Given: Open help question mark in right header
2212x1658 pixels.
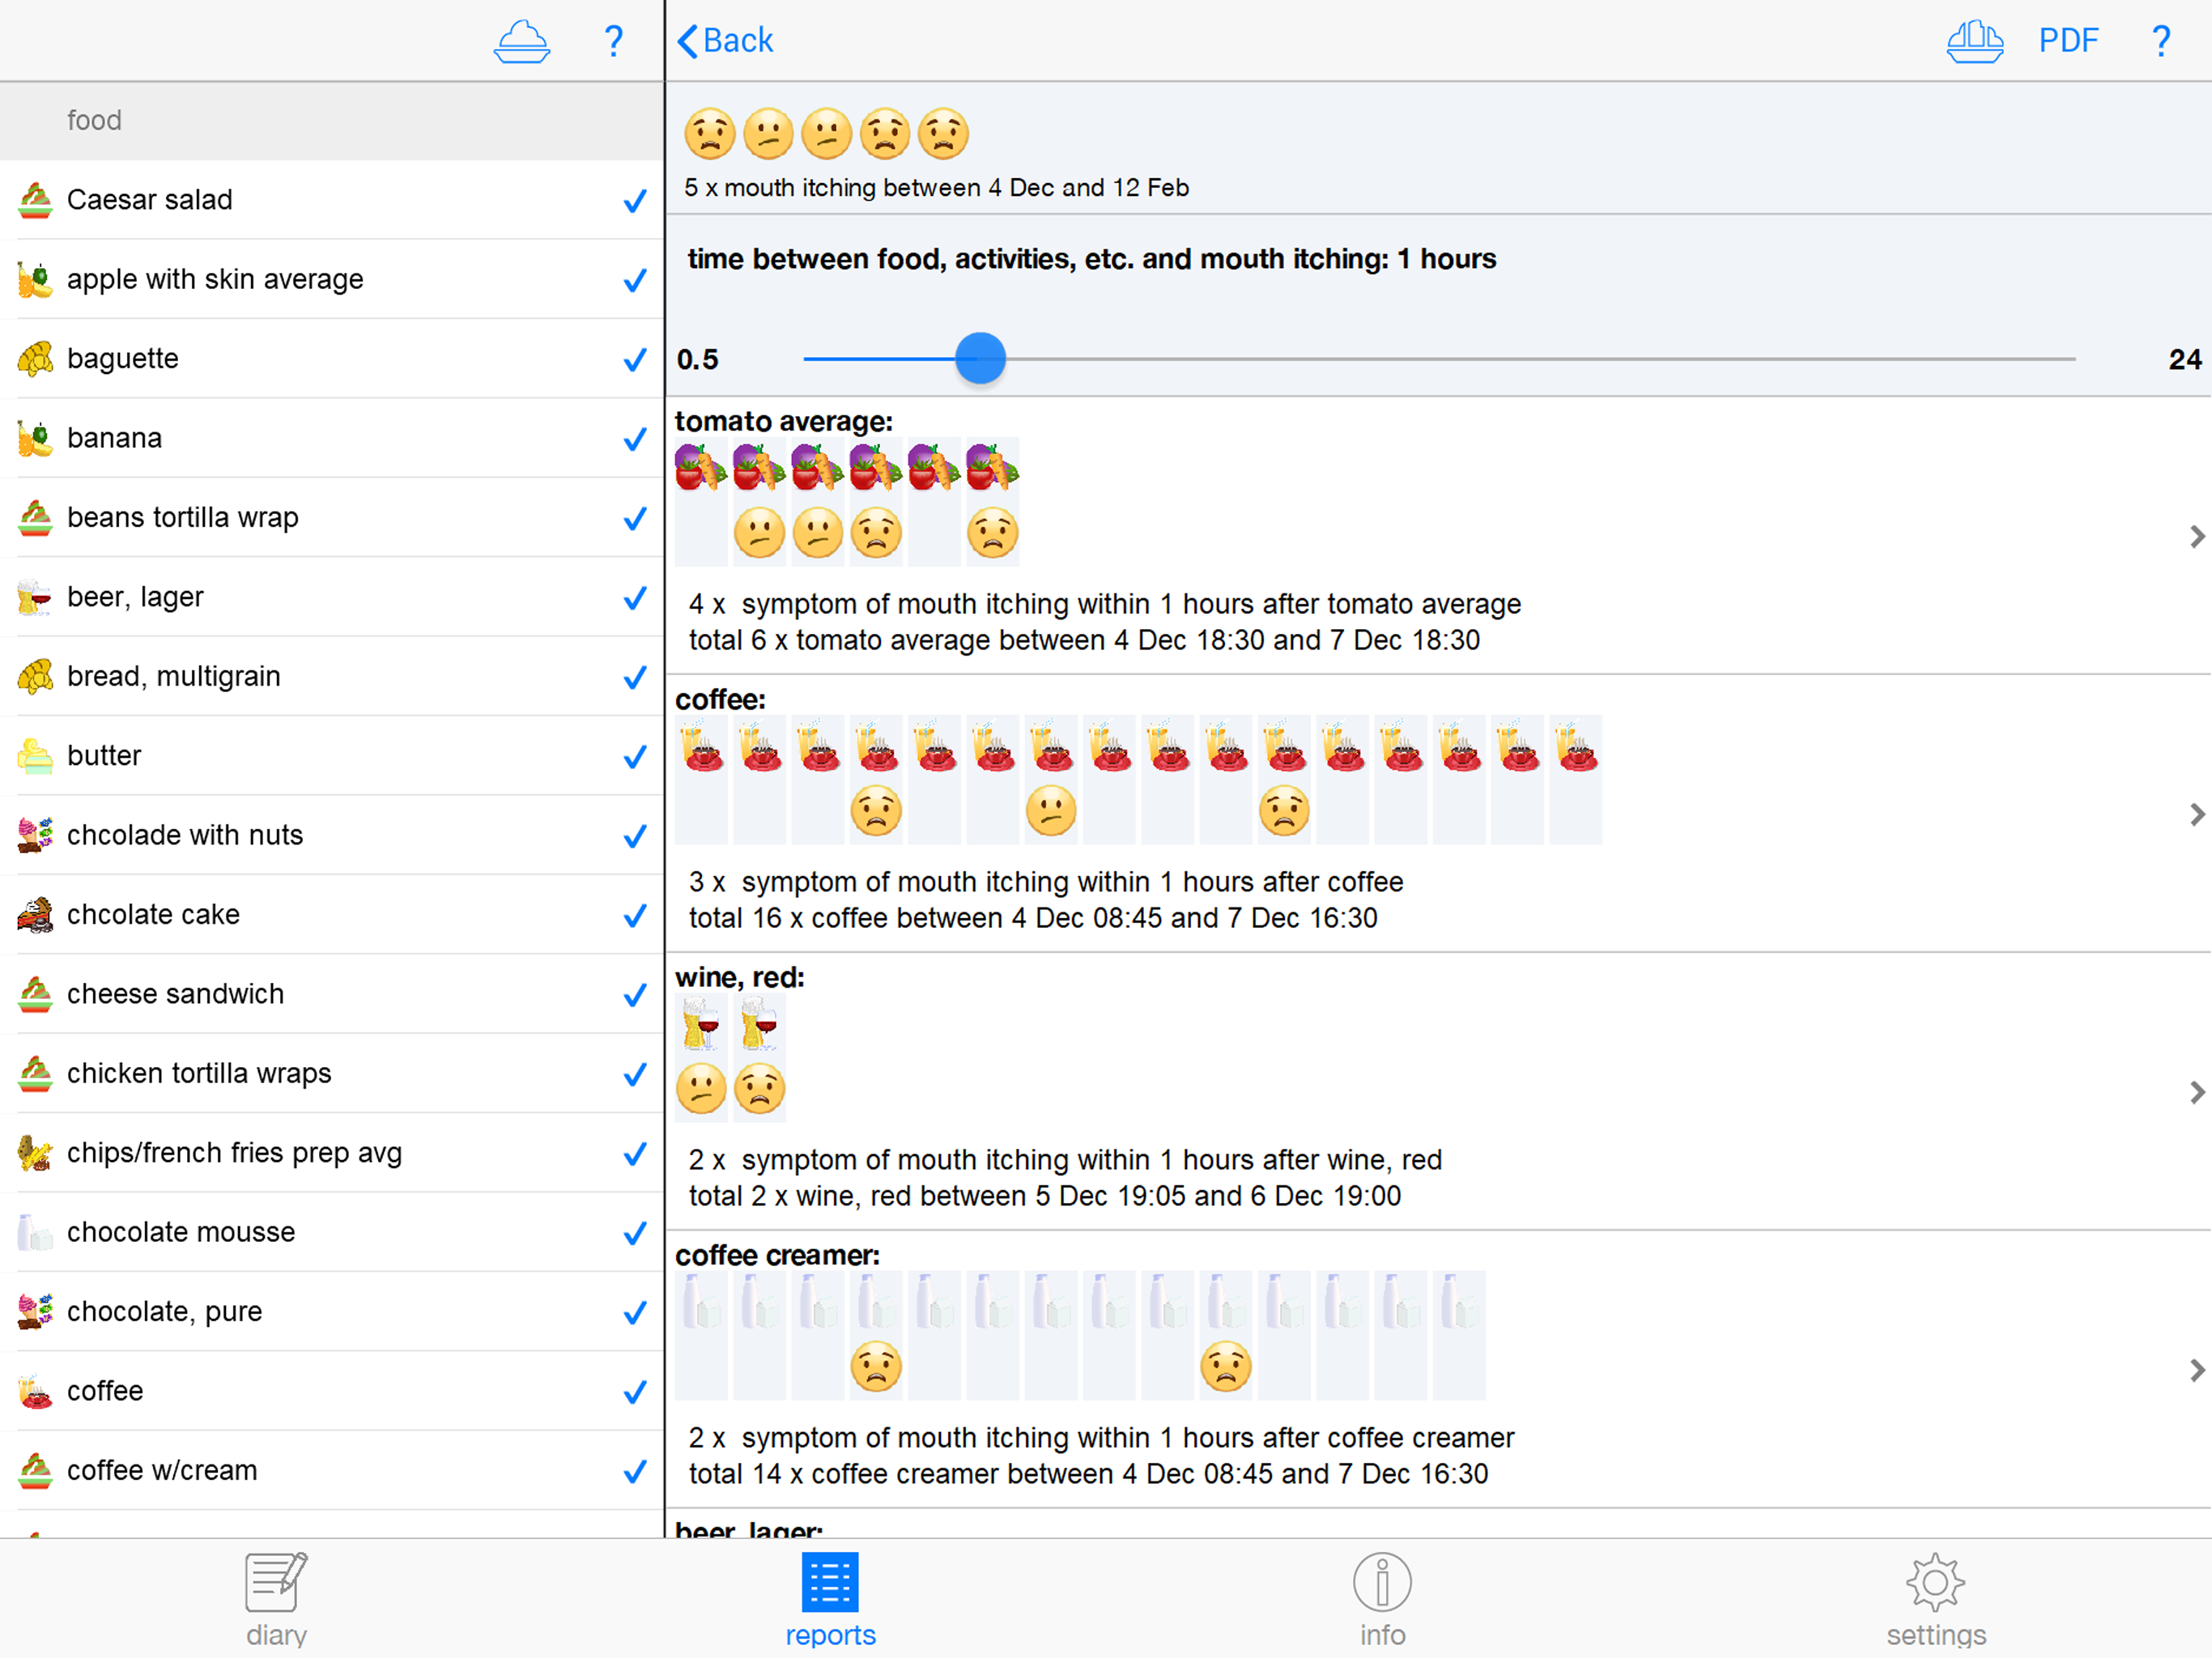Looking at the screenshot, I should [2161, 42].
